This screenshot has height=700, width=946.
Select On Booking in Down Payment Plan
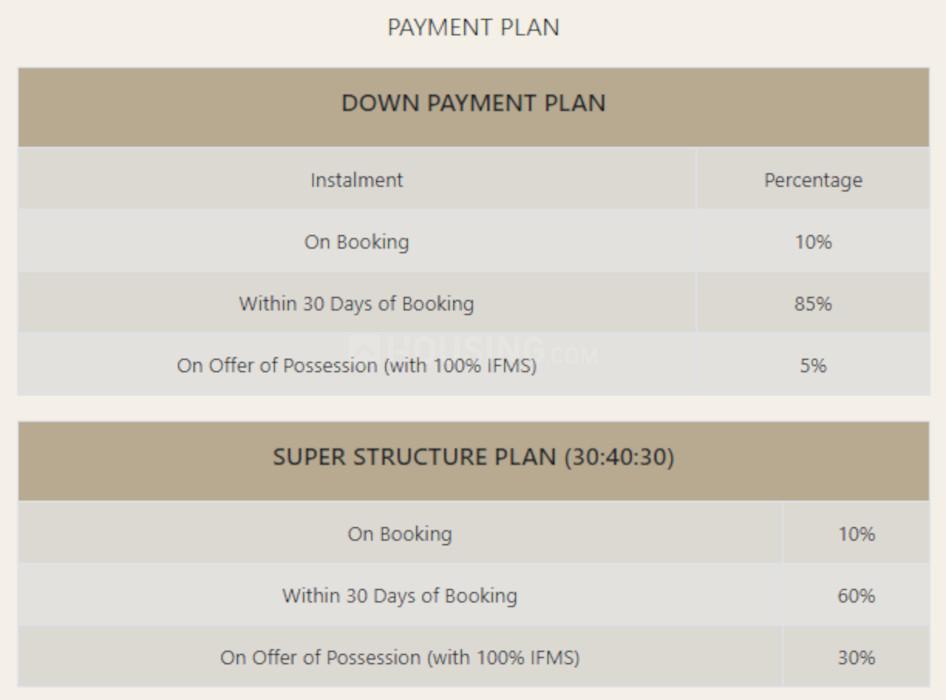point(356,242)
